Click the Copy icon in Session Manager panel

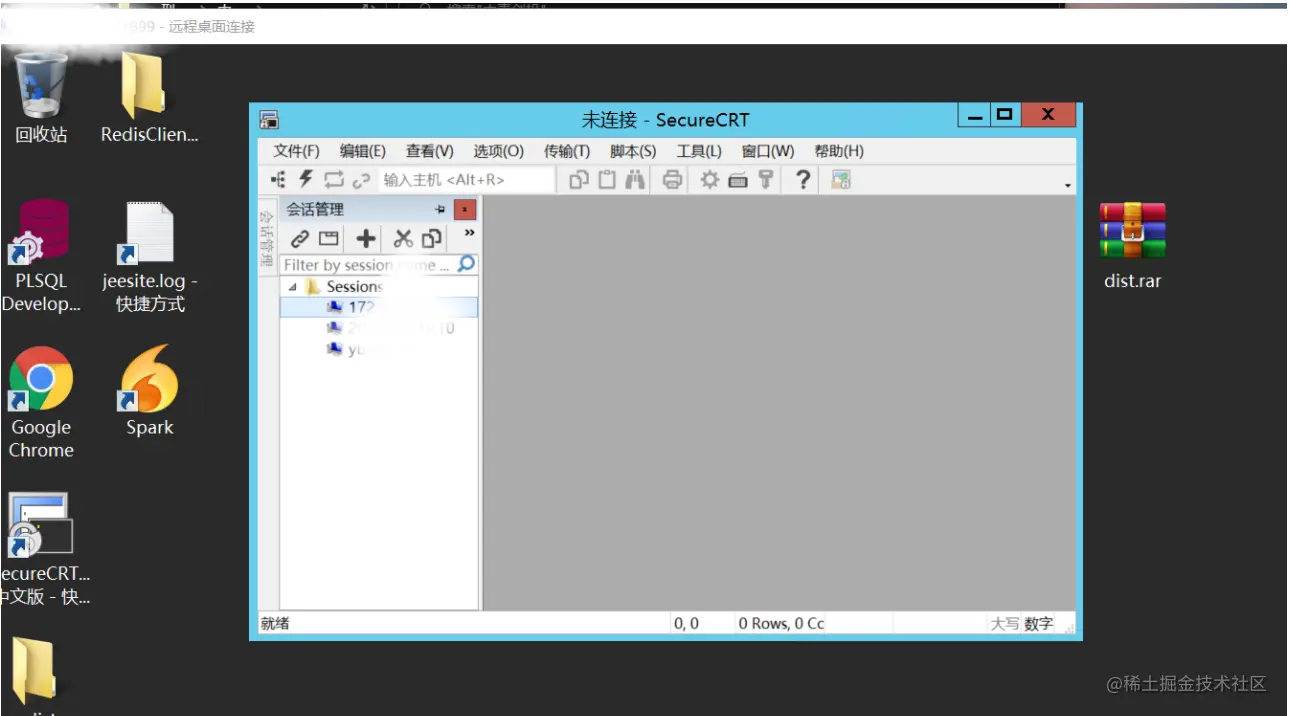pos(432,239)
